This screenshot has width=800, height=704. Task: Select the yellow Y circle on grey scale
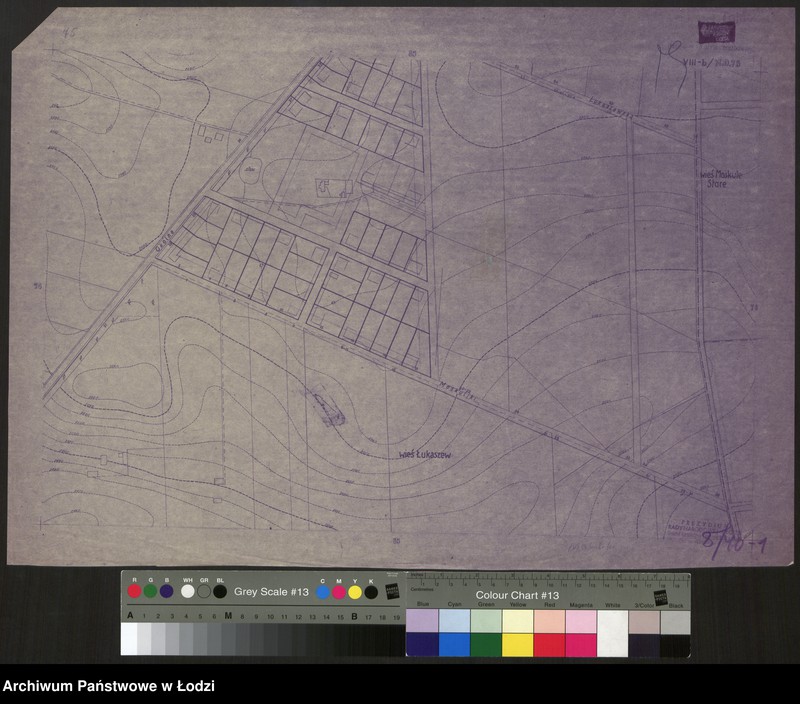[355, 591]
